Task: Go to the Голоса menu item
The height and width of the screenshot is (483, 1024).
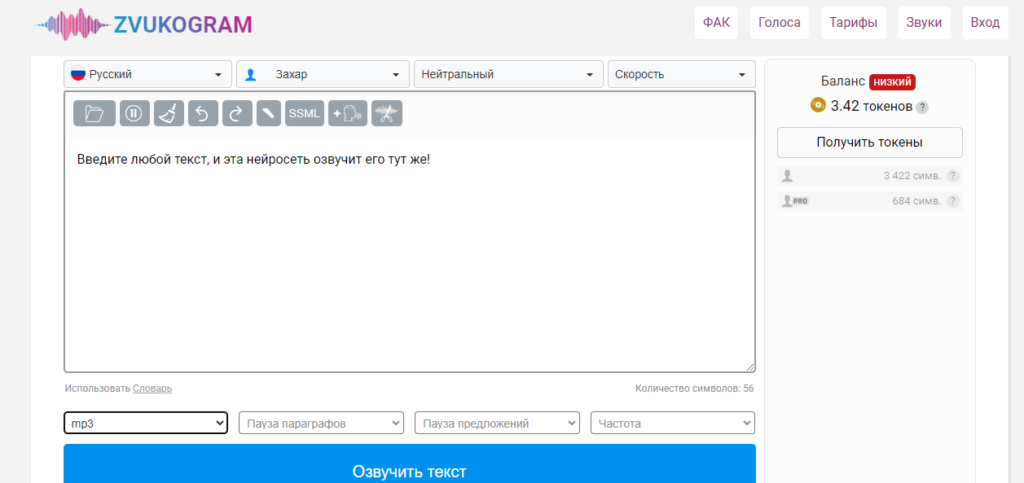Action: tap(779, 23)
